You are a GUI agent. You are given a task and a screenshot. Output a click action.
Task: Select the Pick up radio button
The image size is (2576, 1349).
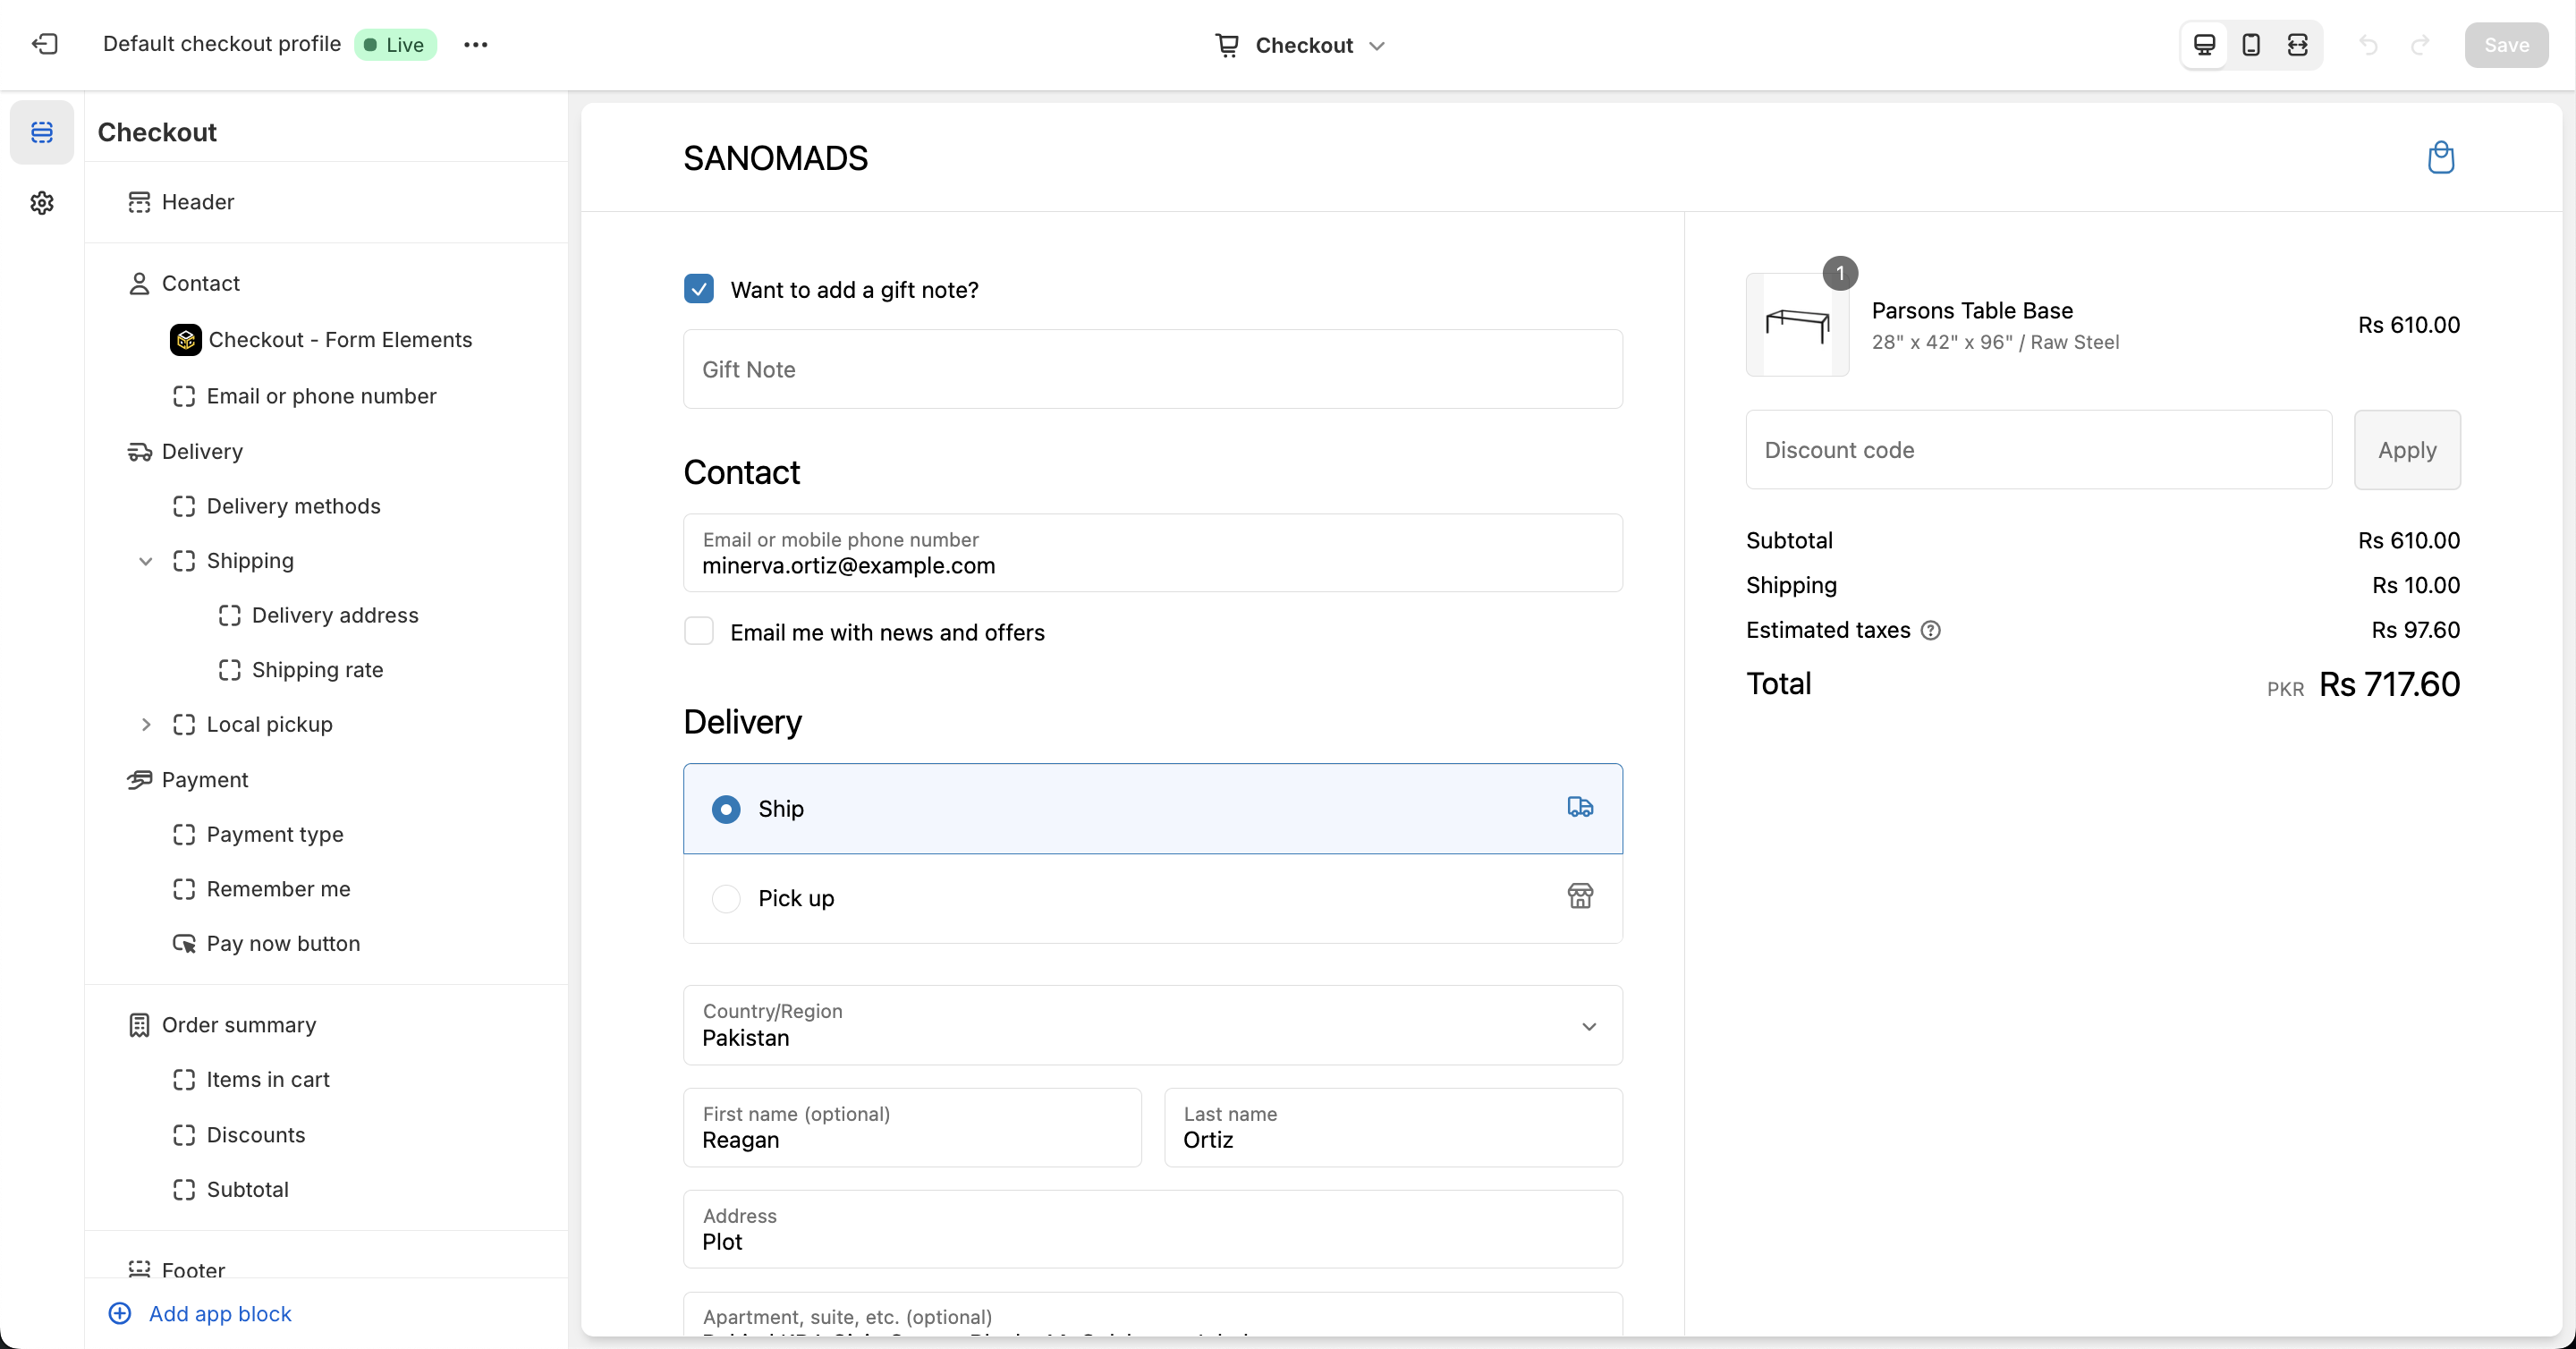click(x=726, y=898)
